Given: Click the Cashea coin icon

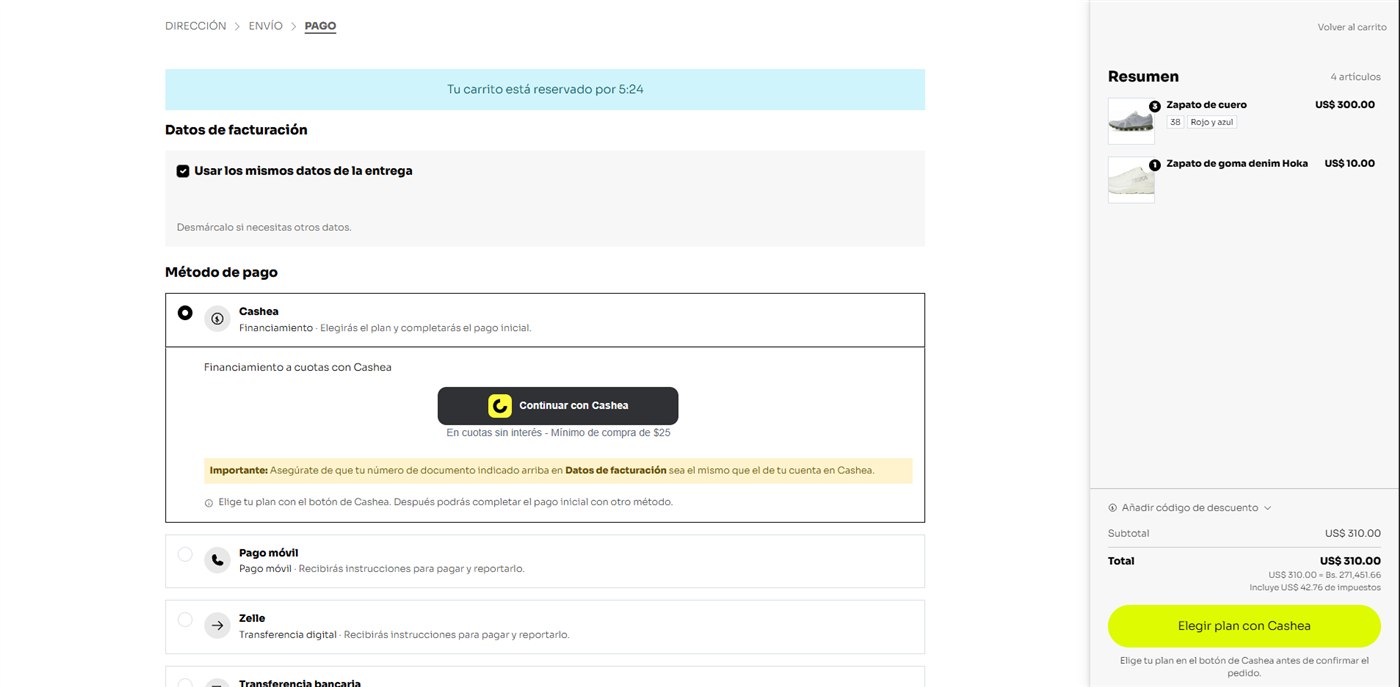Looking at the screenshot, I should pyautogui.click(x=217, y=319).
